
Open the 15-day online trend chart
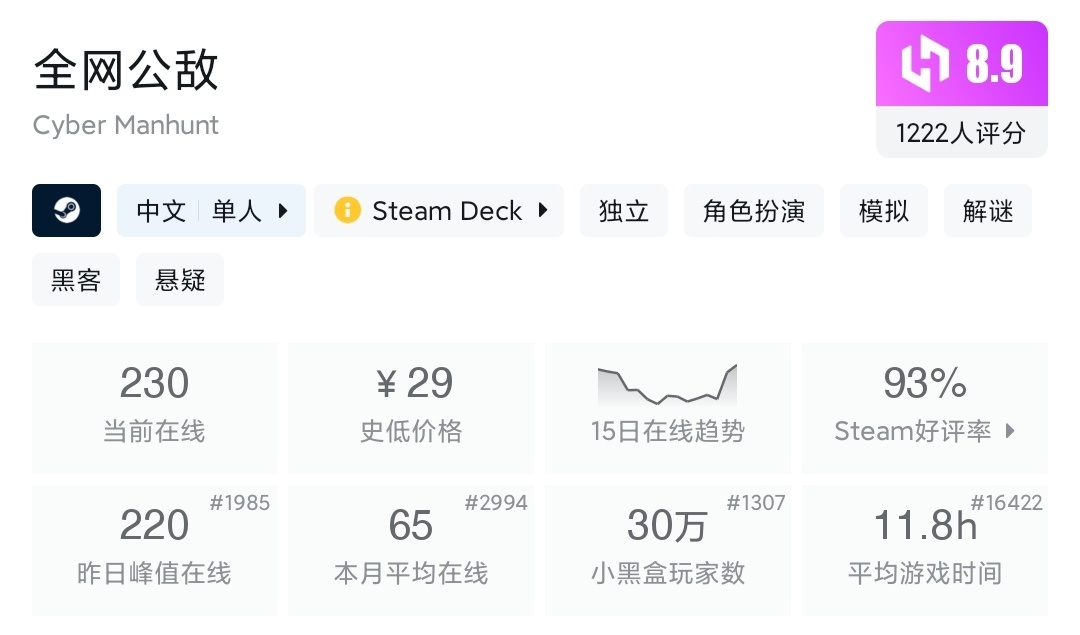pos(667,387)
